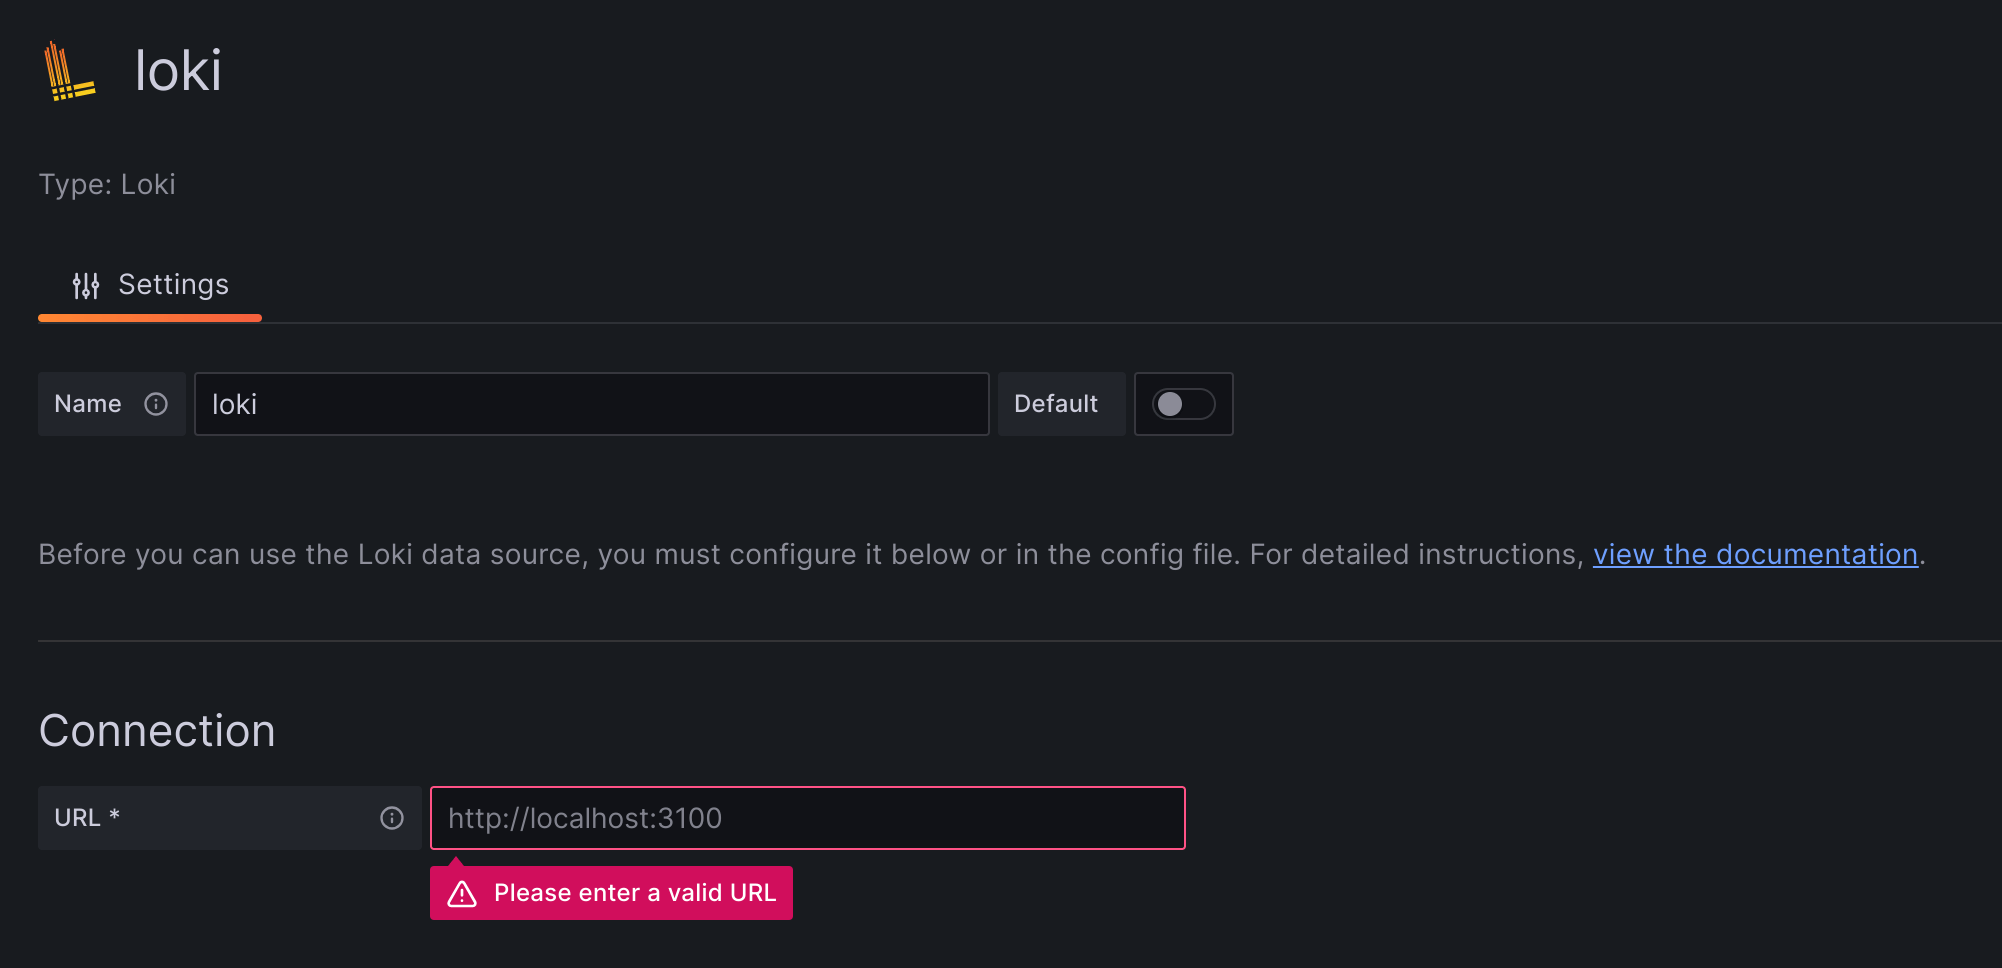Click the info circle next to Name

(156, 404)
